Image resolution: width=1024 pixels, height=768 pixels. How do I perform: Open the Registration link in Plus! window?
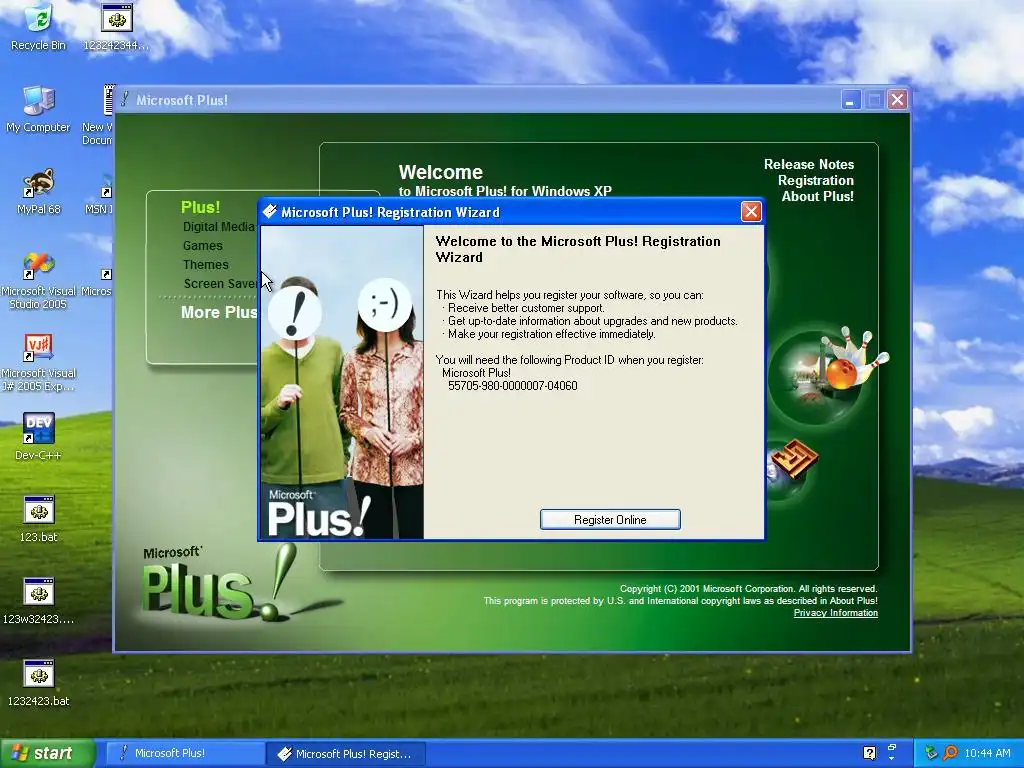point(816,180)
